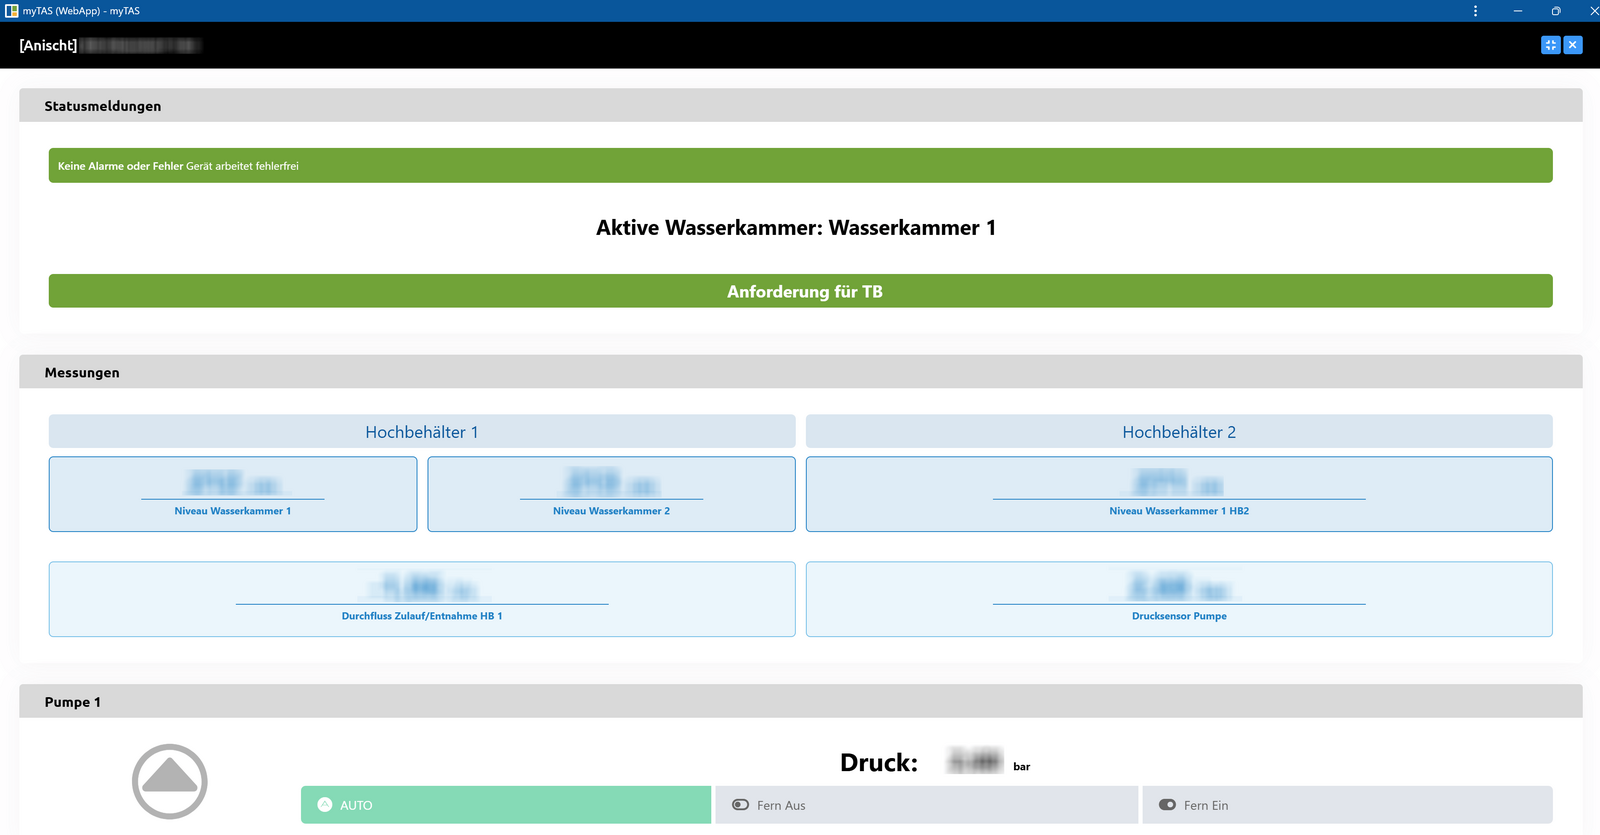Click the Hochbehälter 2 header
Viewport: 1600px width, 835px height.
(x=1179, y=432)
